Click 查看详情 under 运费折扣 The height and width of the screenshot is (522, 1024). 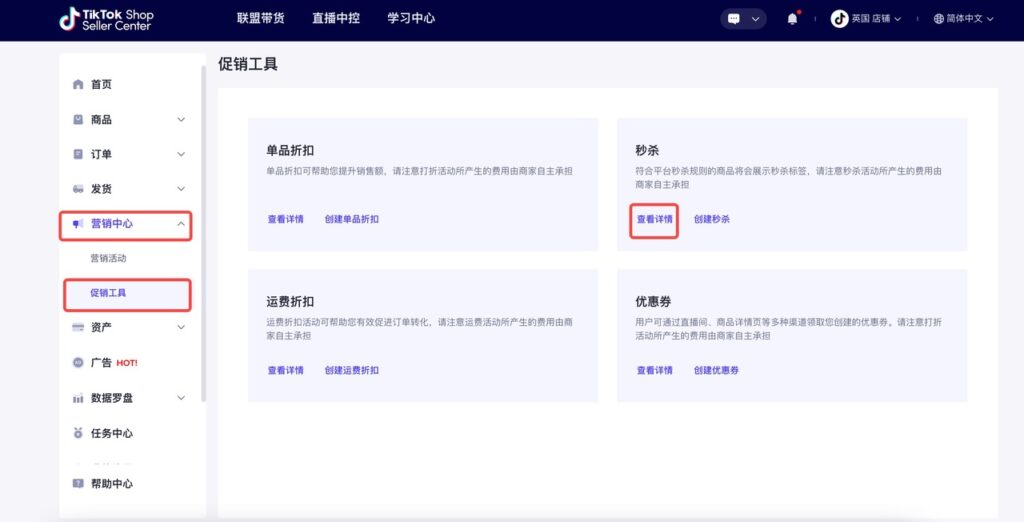coord(285,370)
